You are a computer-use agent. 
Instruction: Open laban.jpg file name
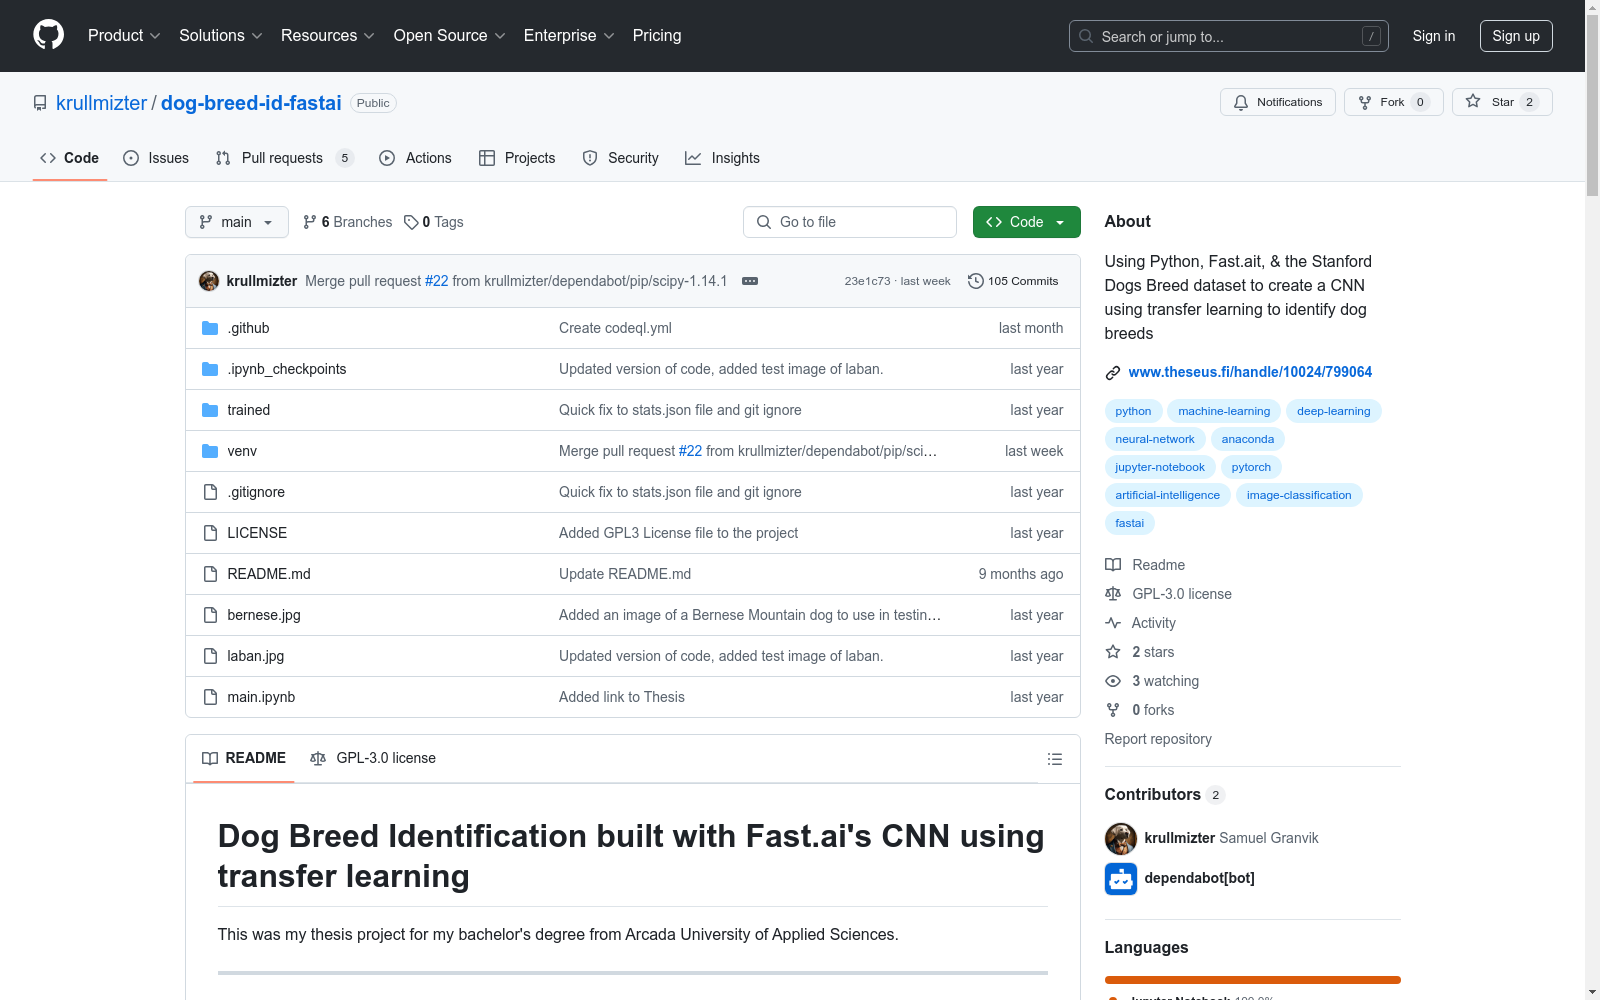pyautogui.click(x=256, y=656)
